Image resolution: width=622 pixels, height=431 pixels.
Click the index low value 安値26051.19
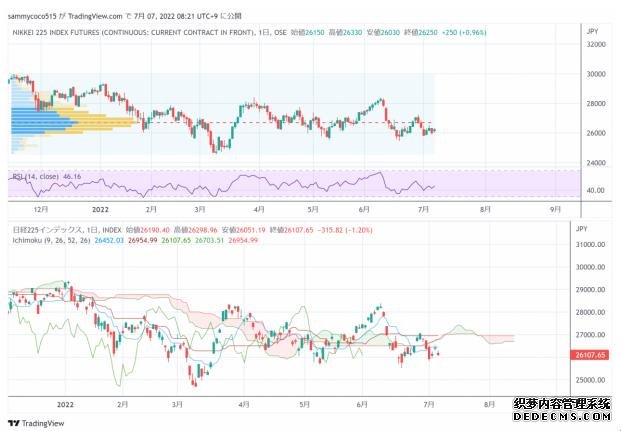[x=244, y=230]
